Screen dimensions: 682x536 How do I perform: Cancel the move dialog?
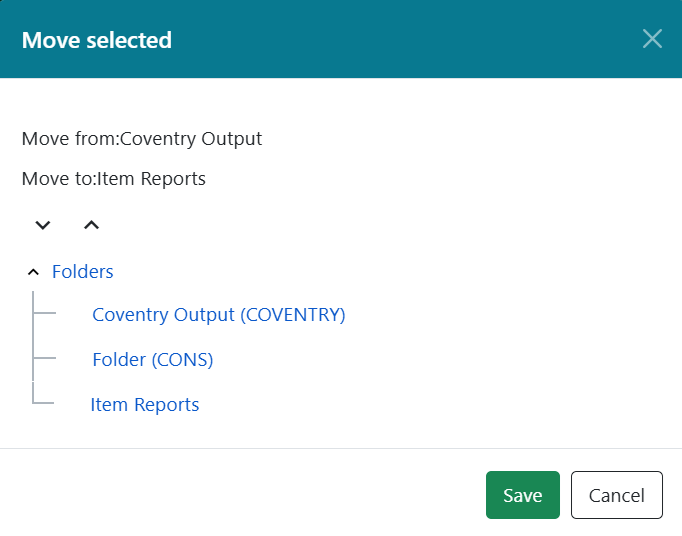(616, 495)
